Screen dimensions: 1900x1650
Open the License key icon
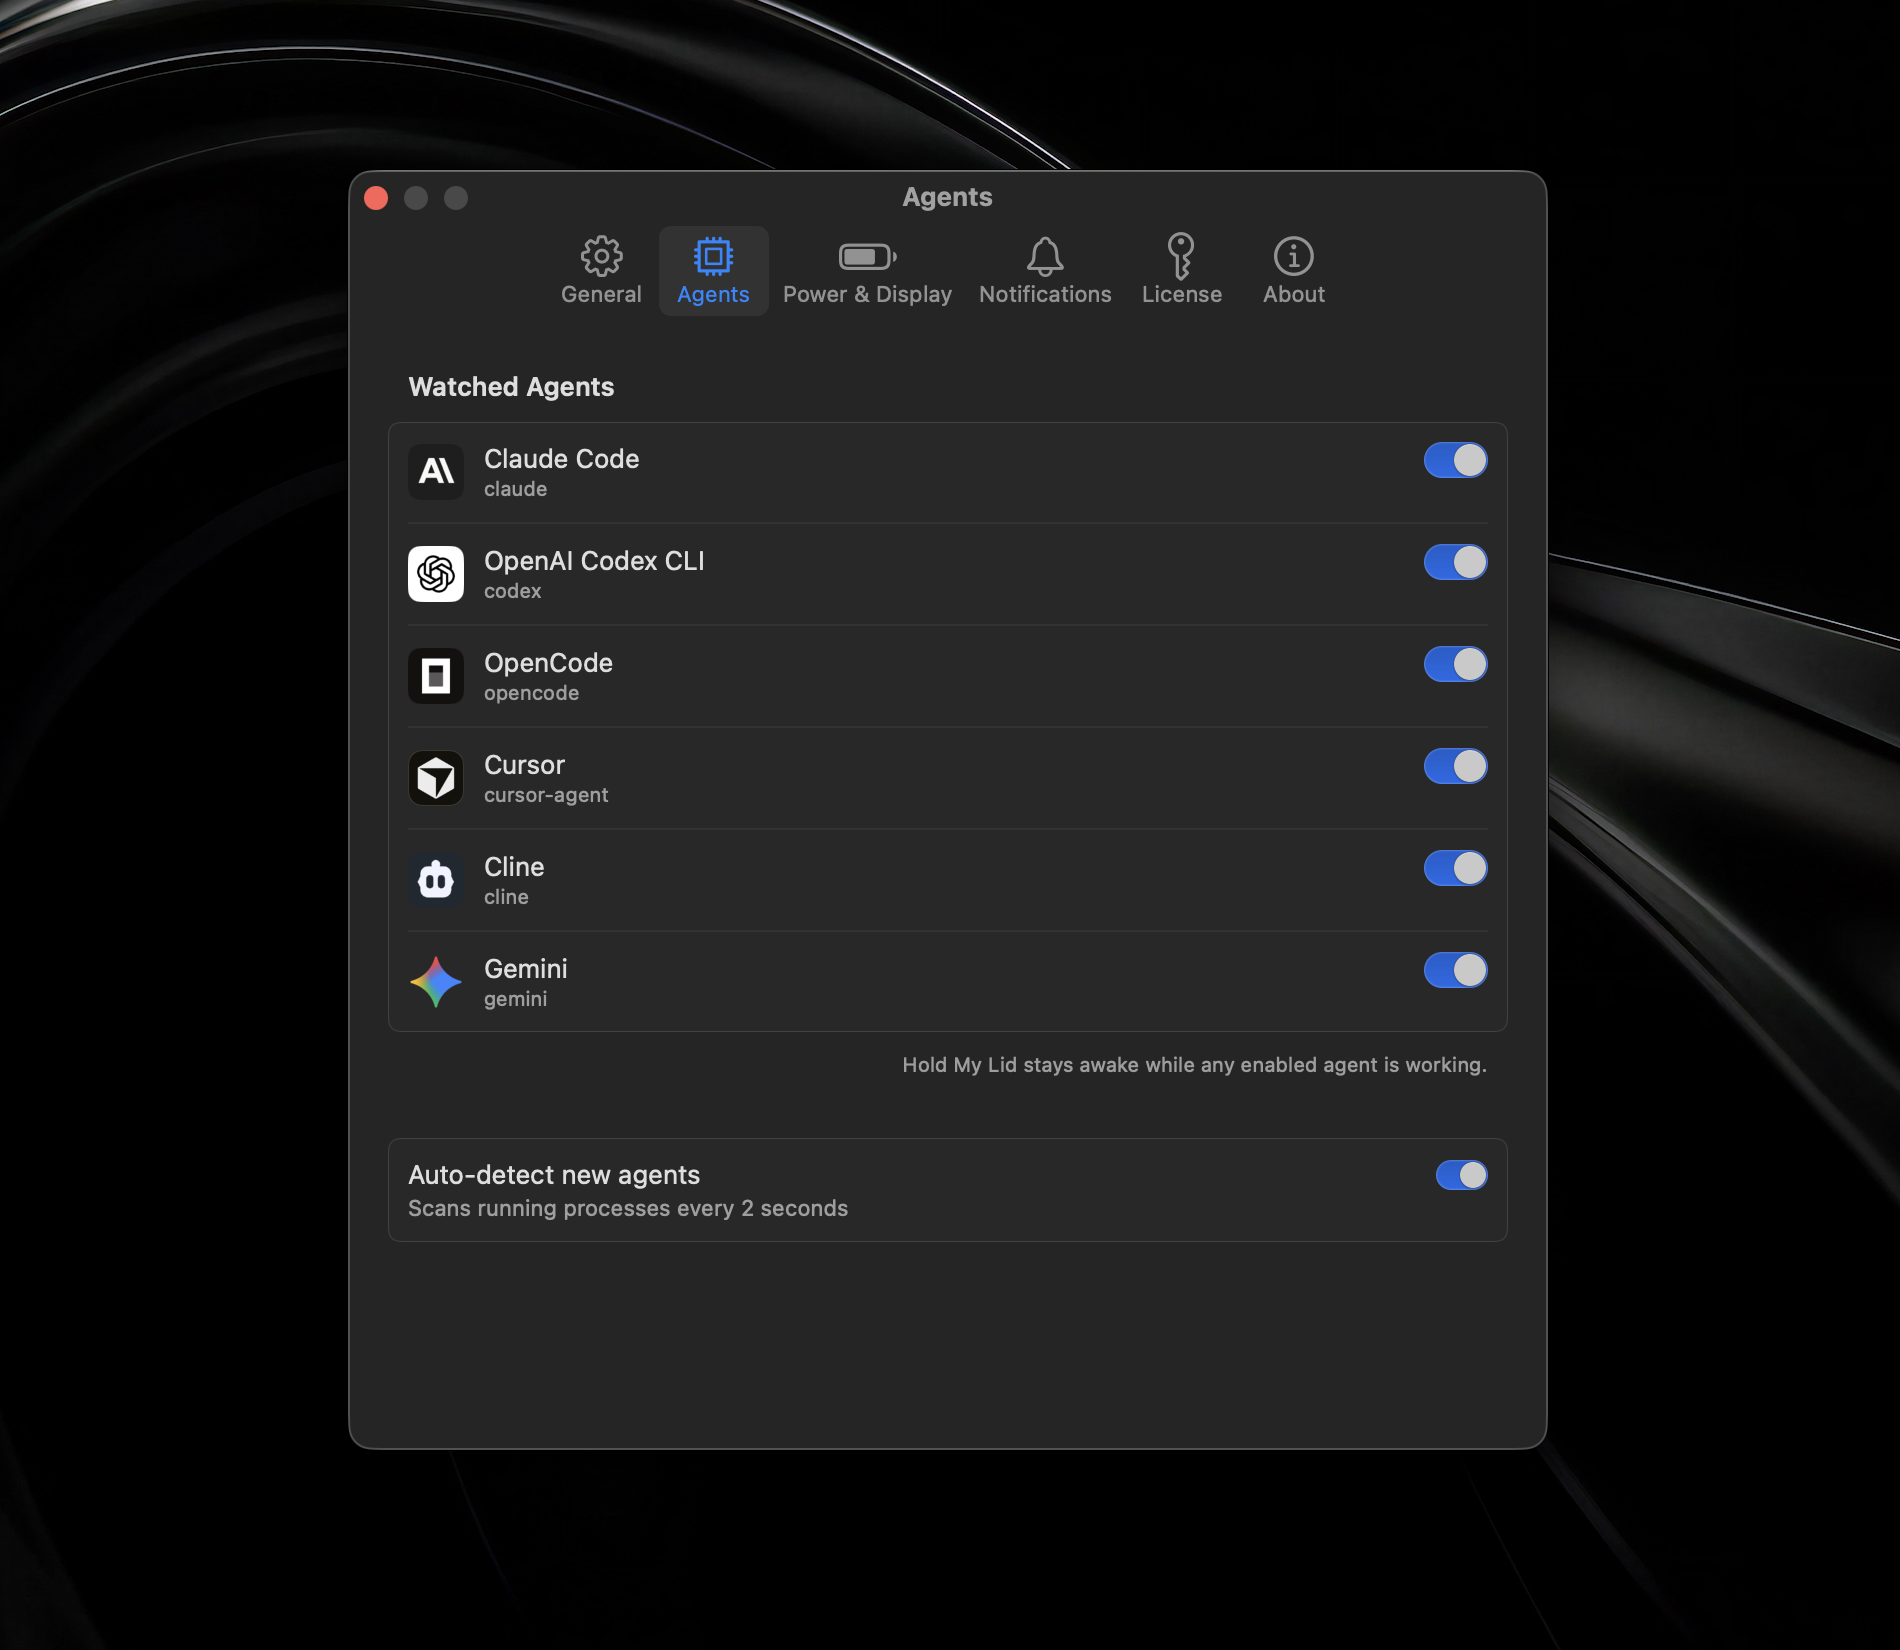point(1181,256)
